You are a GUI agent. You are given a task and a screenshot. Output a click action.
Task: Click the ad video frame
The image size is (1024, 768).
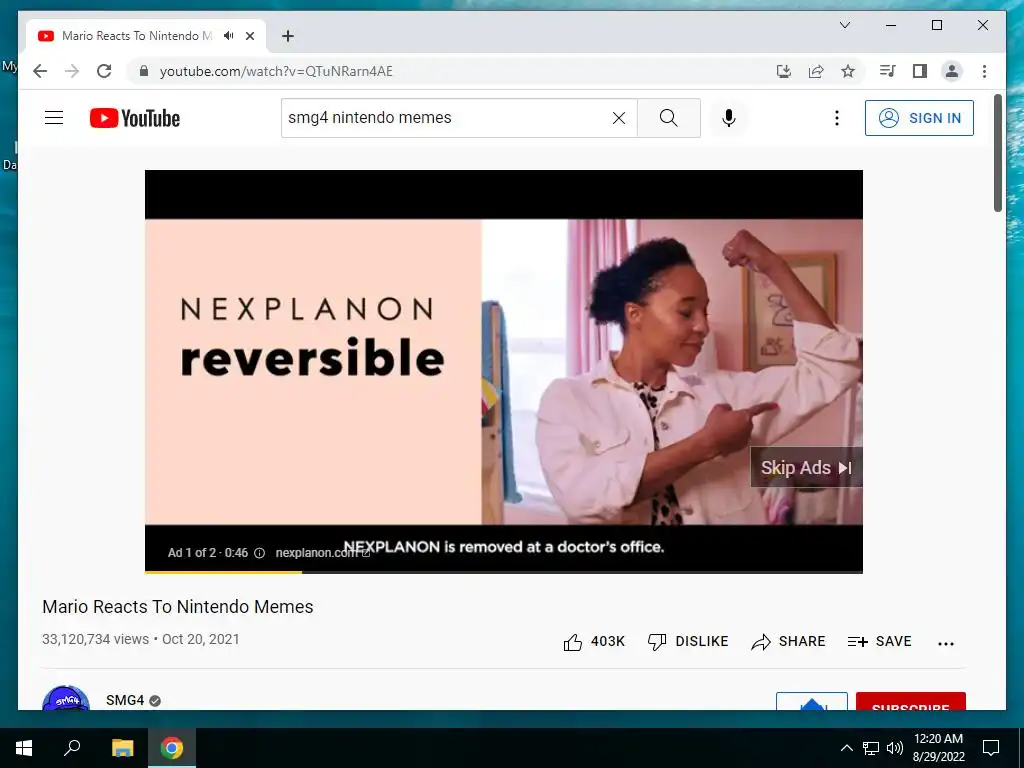click(x=504, y=371)
